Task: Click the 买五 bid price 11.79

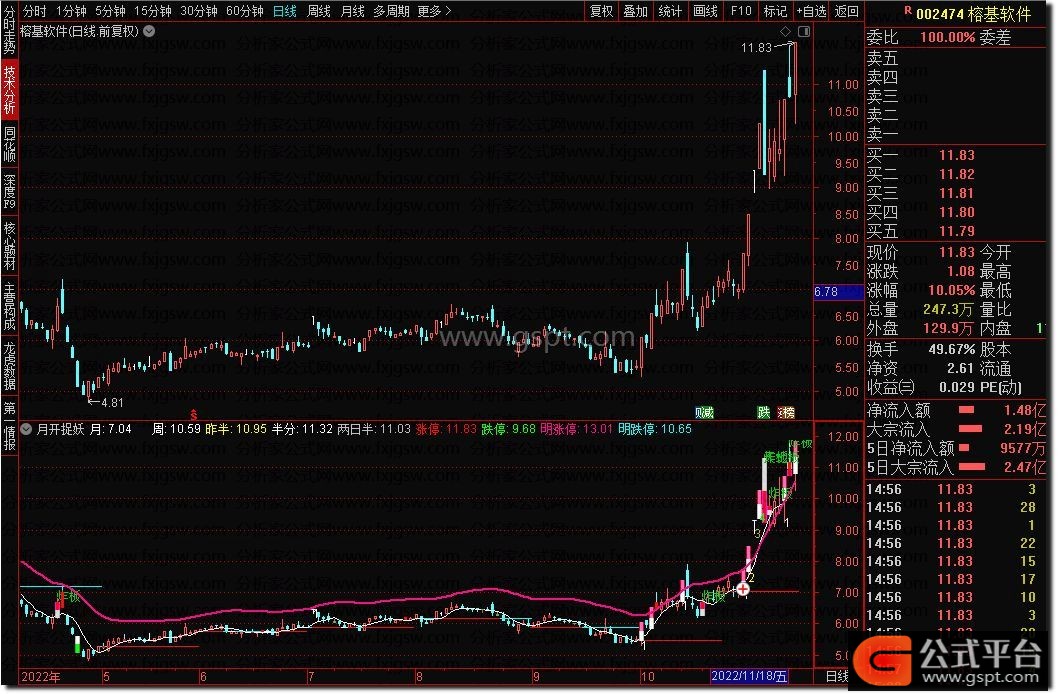Action: click(x=957, y=231)
